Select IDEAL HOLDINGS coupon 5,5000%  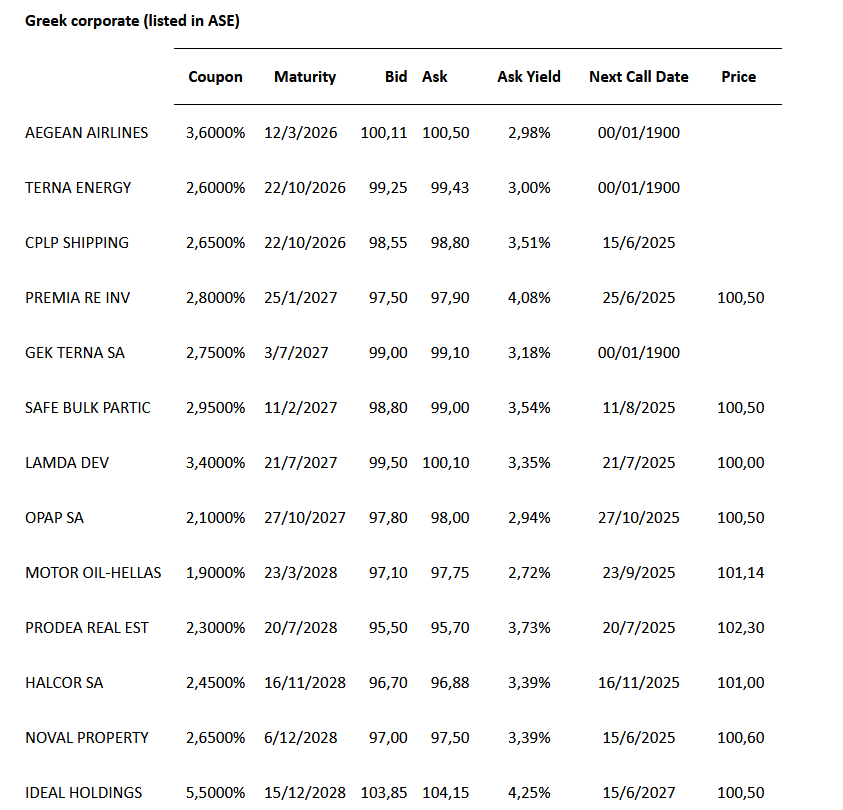click(x=215, y=793)
